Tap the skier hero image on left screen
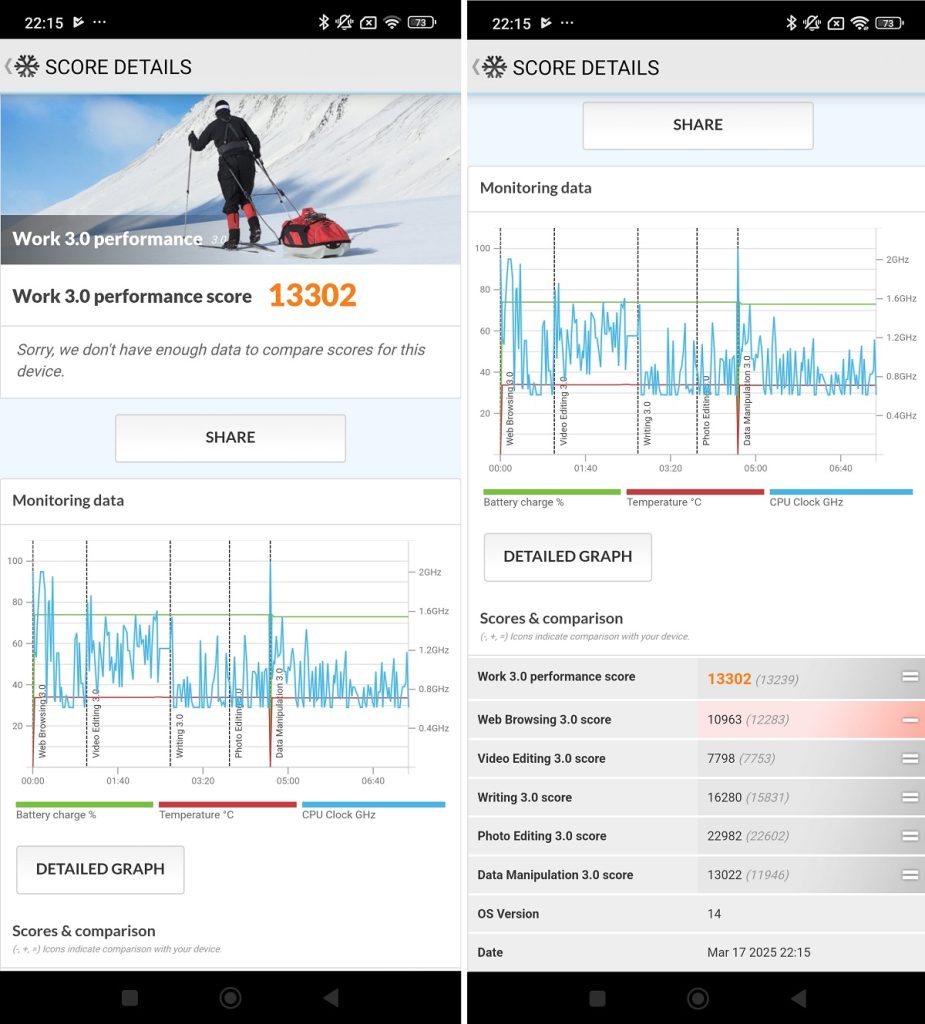Viewport: 925px width, 1024px height. [231, 180]
